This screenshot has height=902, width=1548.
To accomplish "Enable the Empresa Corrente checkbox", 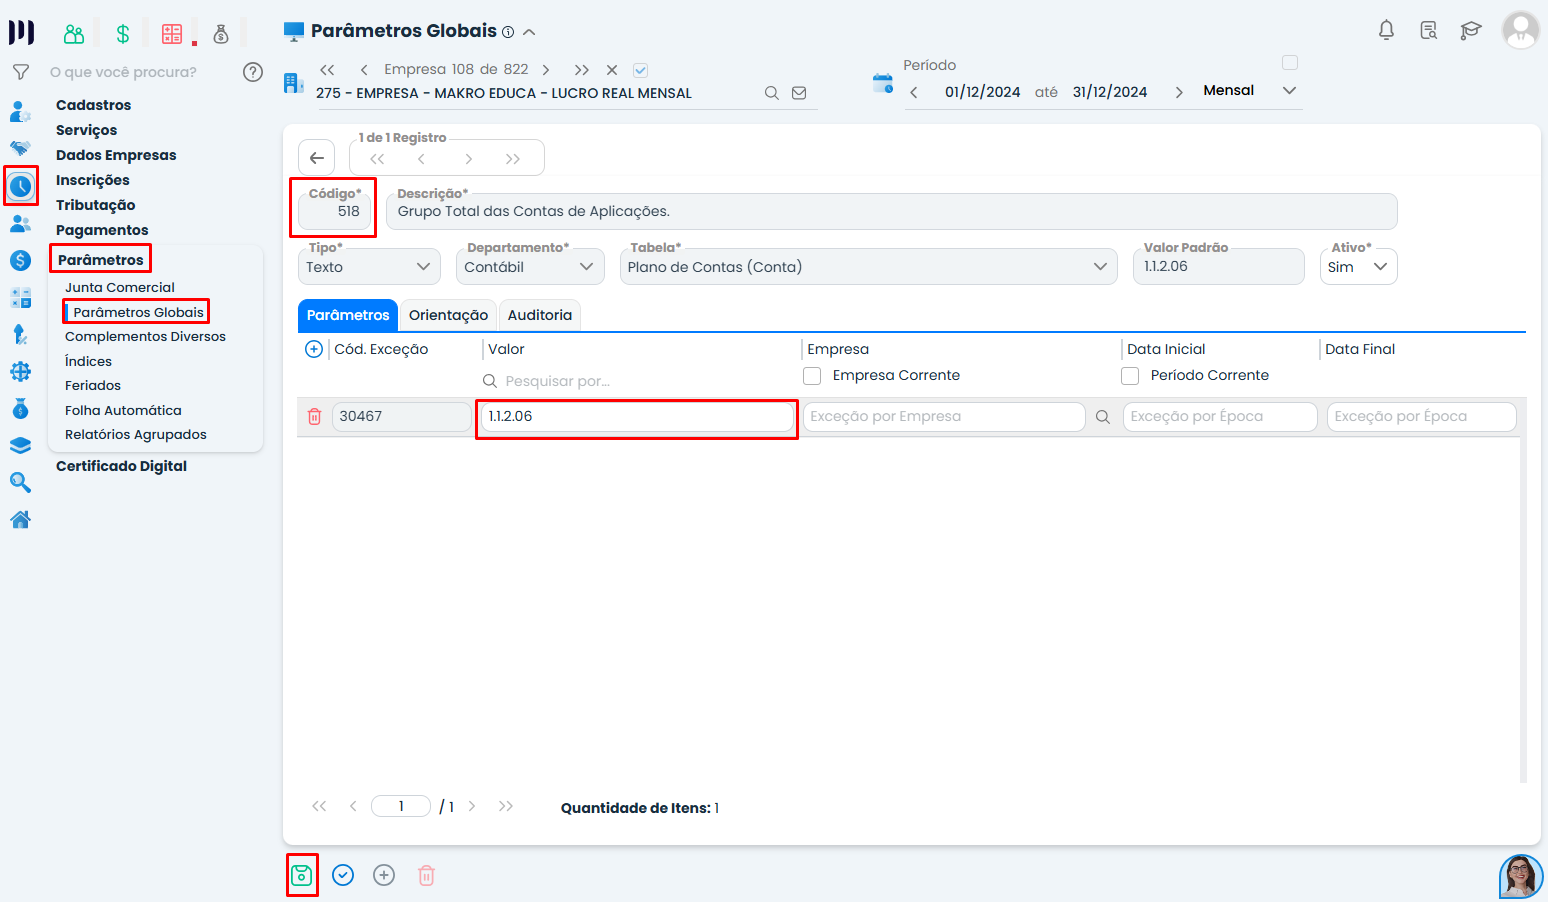I will [812, 376].
